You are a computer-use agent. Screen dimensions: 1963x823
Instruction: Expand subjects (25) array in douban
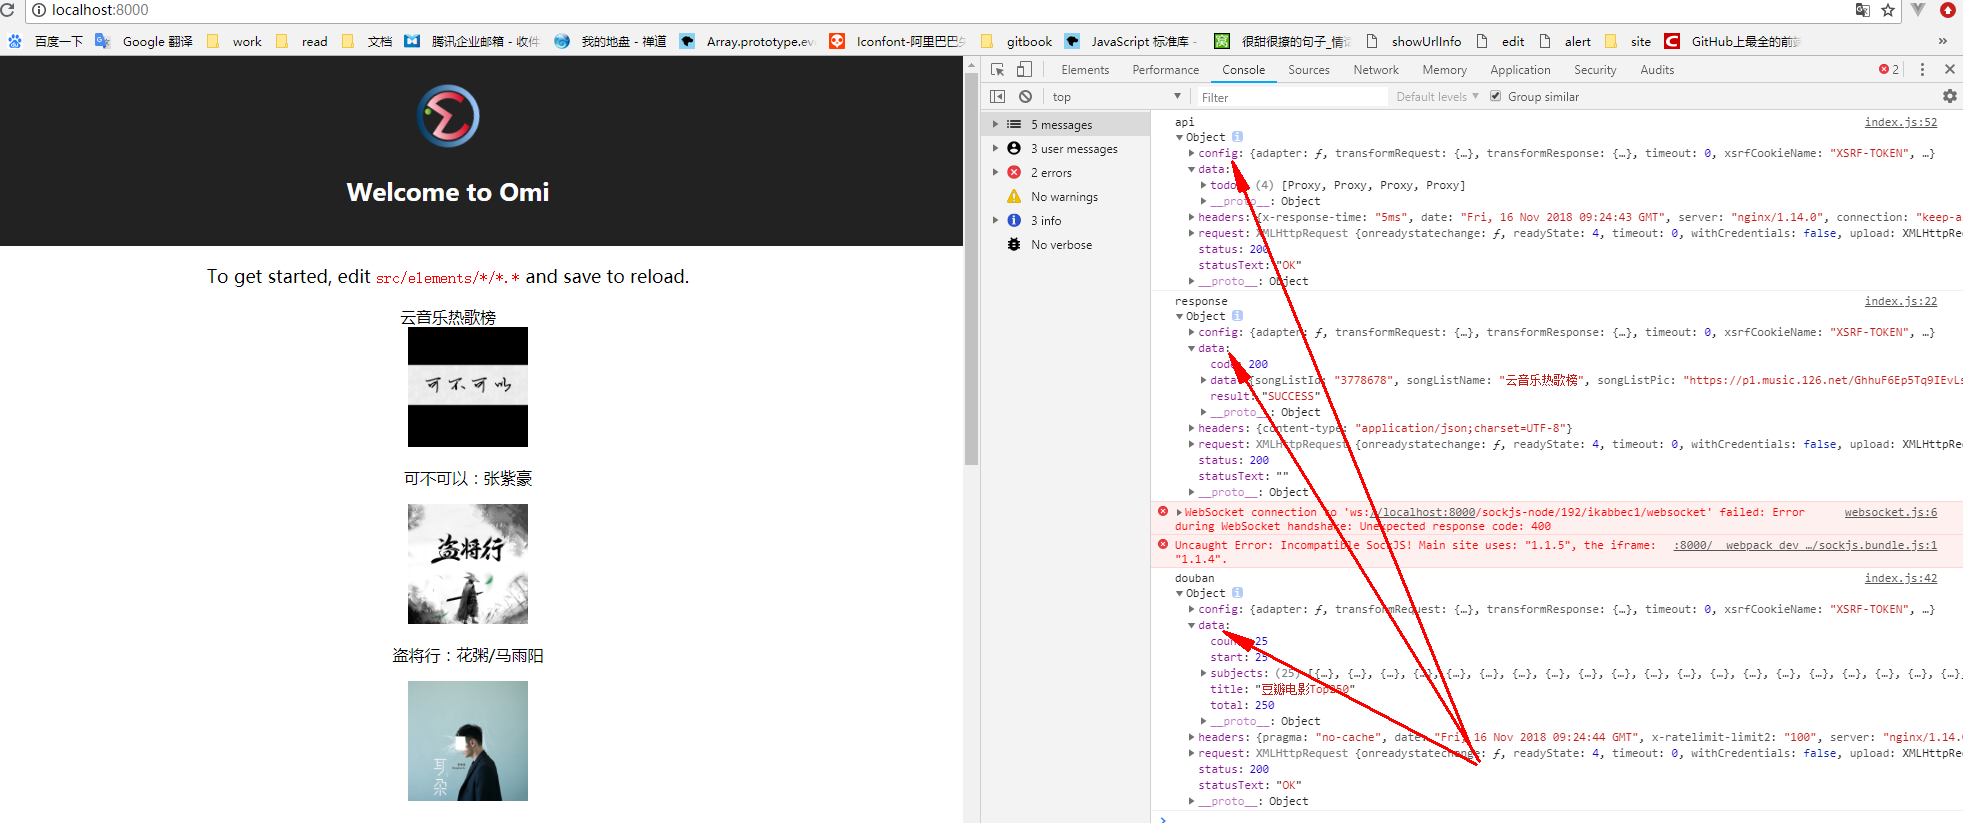1203,673
